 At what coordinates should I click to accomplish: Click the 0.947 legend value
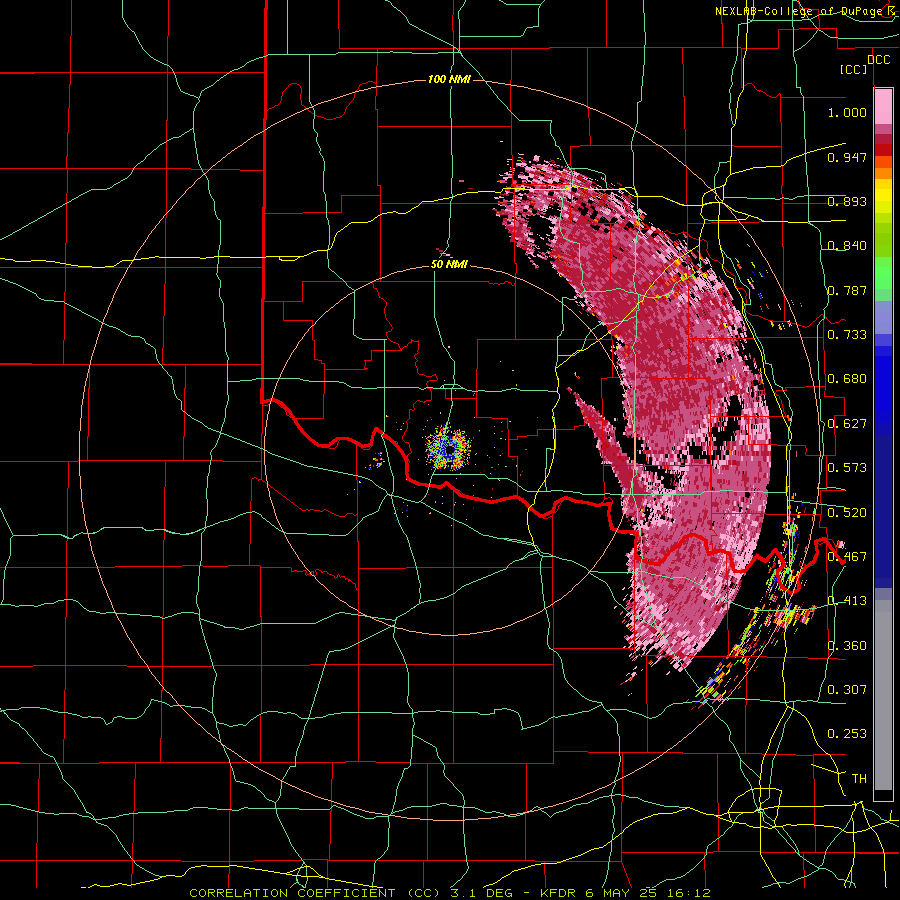pyautogui.click(x=847, y=157)
